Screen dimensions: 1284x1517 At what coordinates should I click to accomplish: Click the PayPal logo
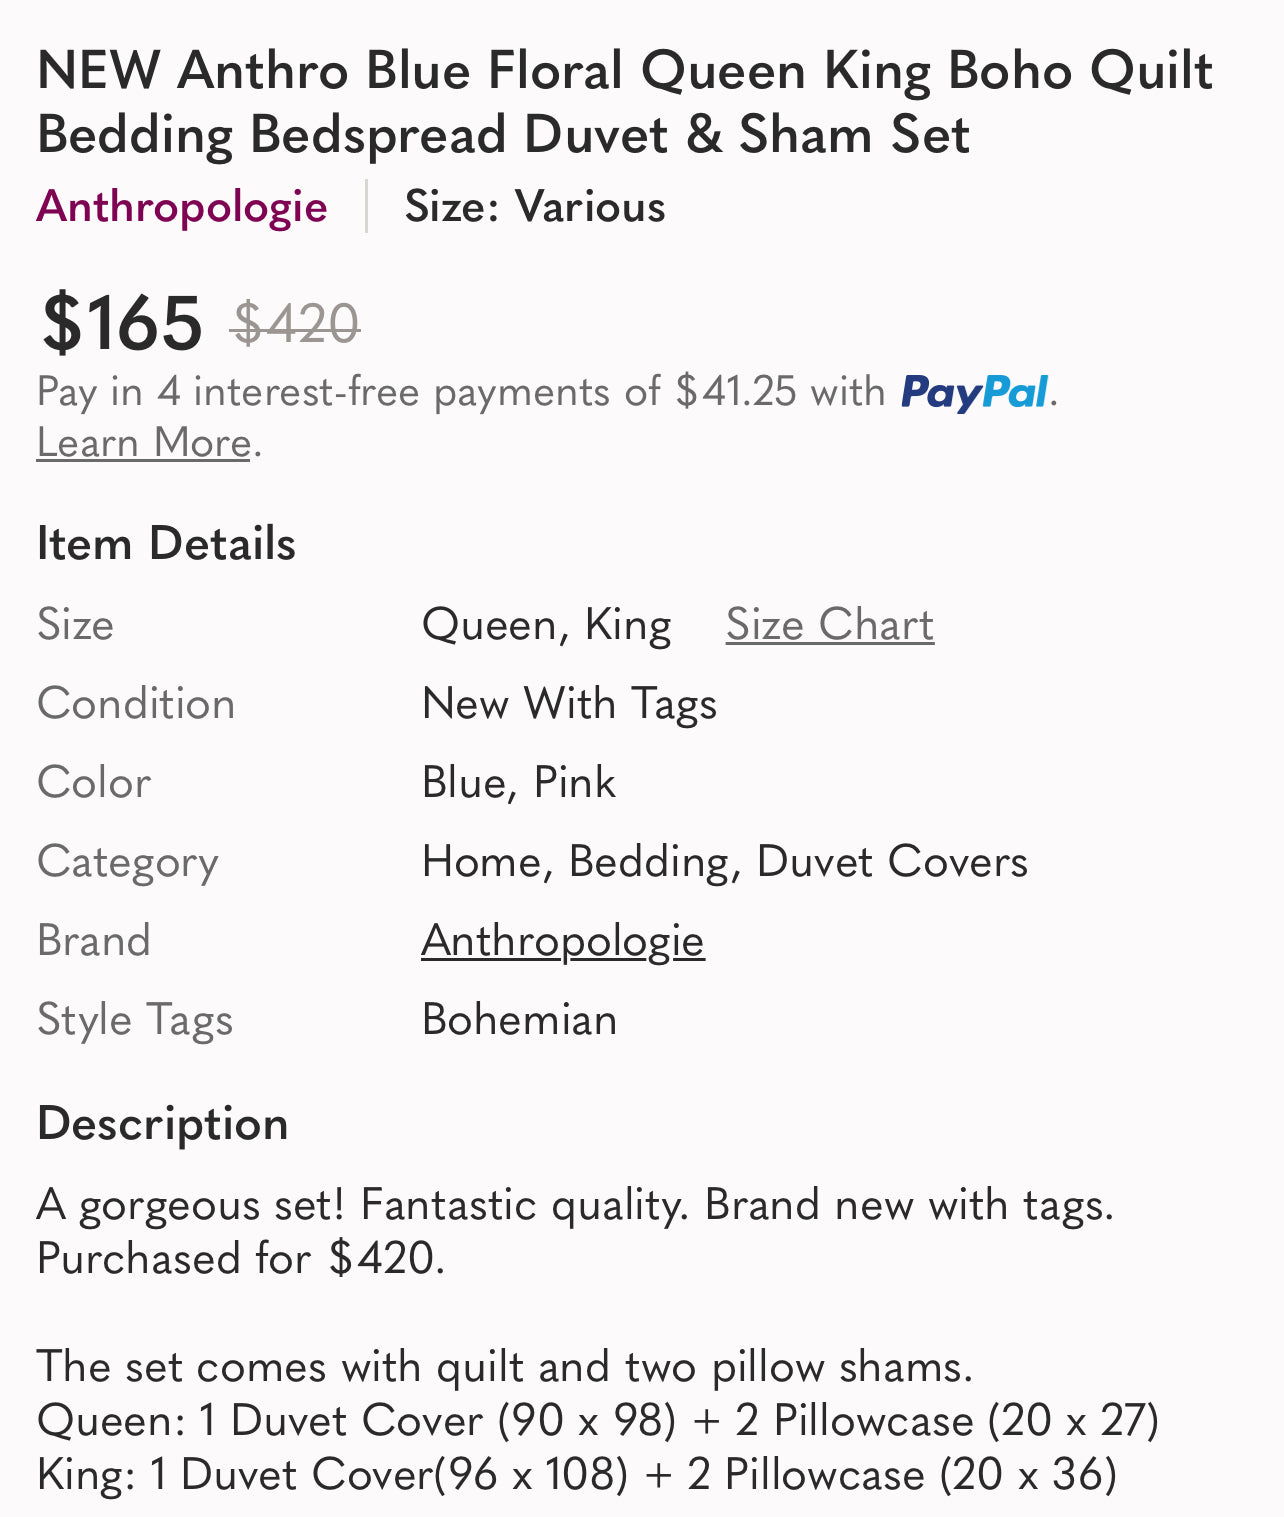(x=974, y=392)
